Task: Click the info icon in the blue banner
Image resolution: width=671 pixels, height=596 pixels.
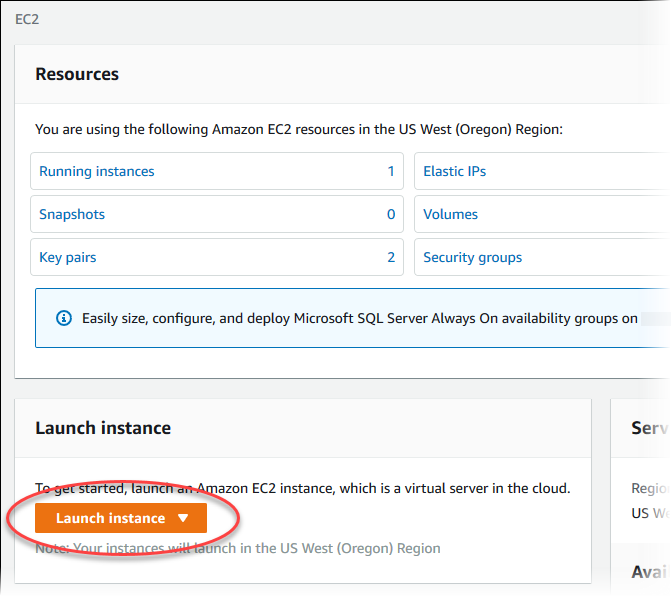Action: 64,318
